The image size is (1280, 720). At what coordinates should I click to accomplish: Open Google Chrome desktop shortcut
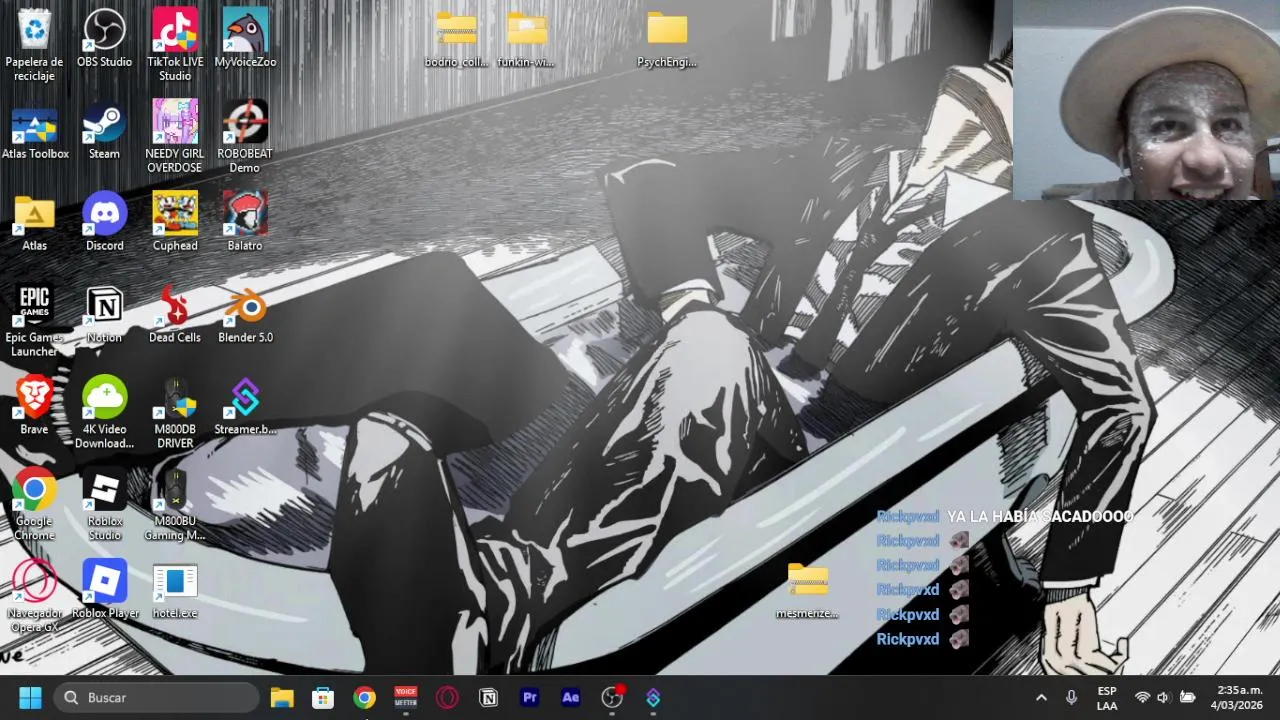pos(34,505)
